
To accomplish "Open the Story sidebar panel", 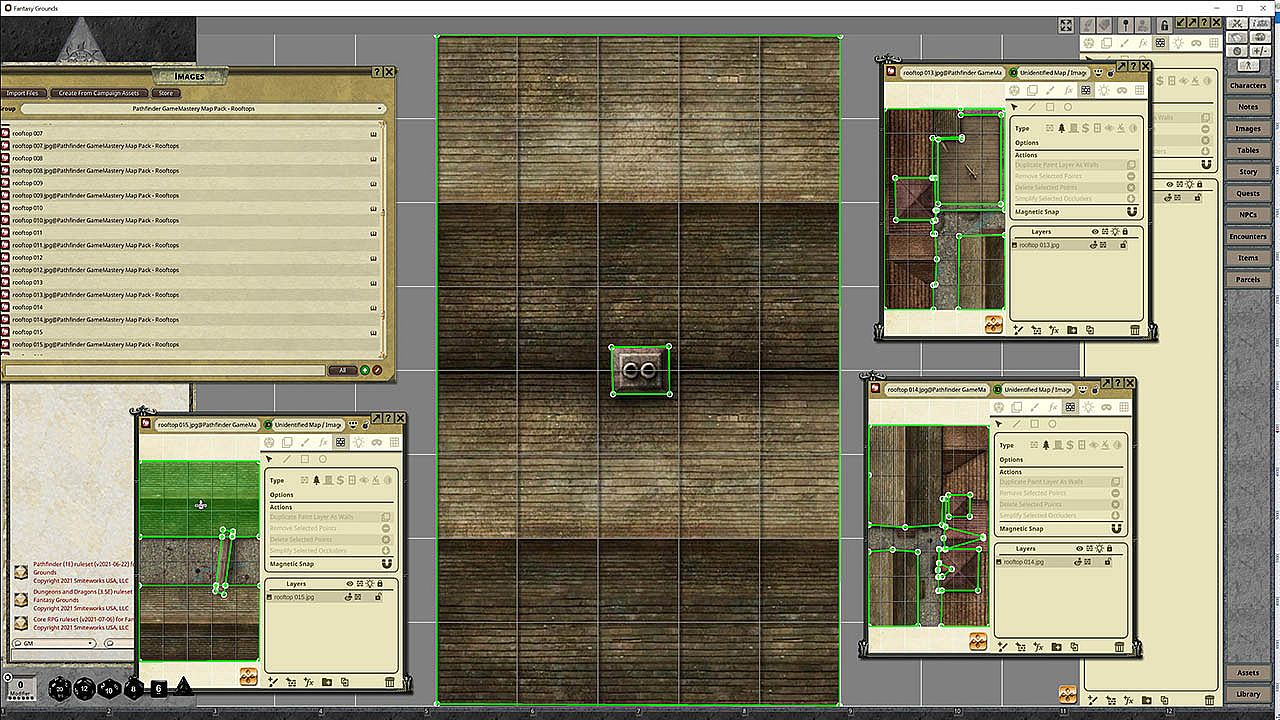I will click(x=1247, y=172).
